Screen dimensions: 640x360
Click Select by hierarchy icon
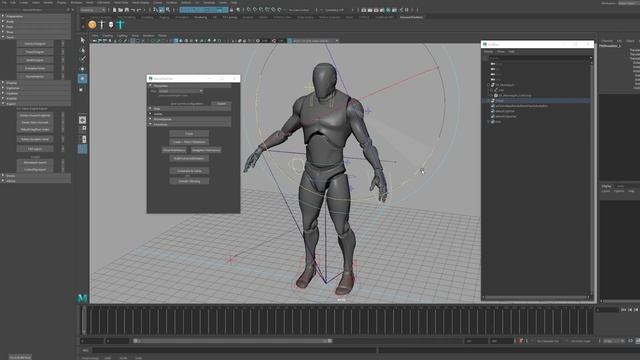156,10
